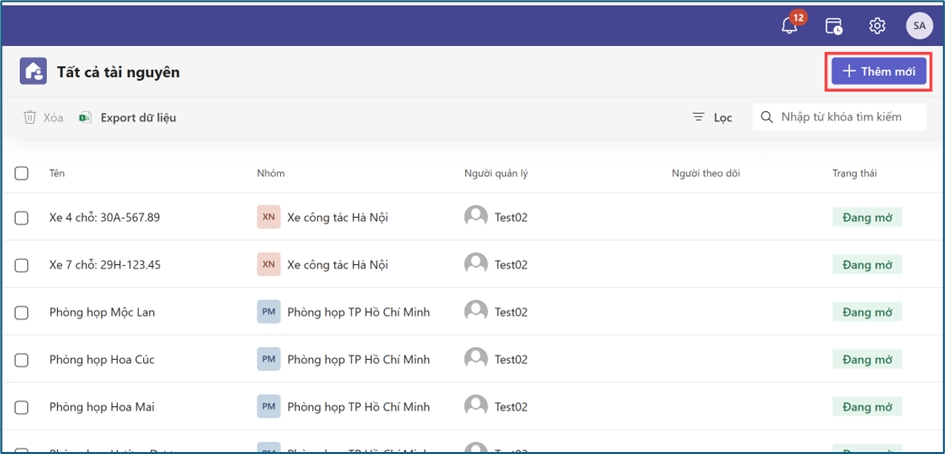
Task: Click the XN group badge for 30A-567.89
Action: [x=269, y=217]
